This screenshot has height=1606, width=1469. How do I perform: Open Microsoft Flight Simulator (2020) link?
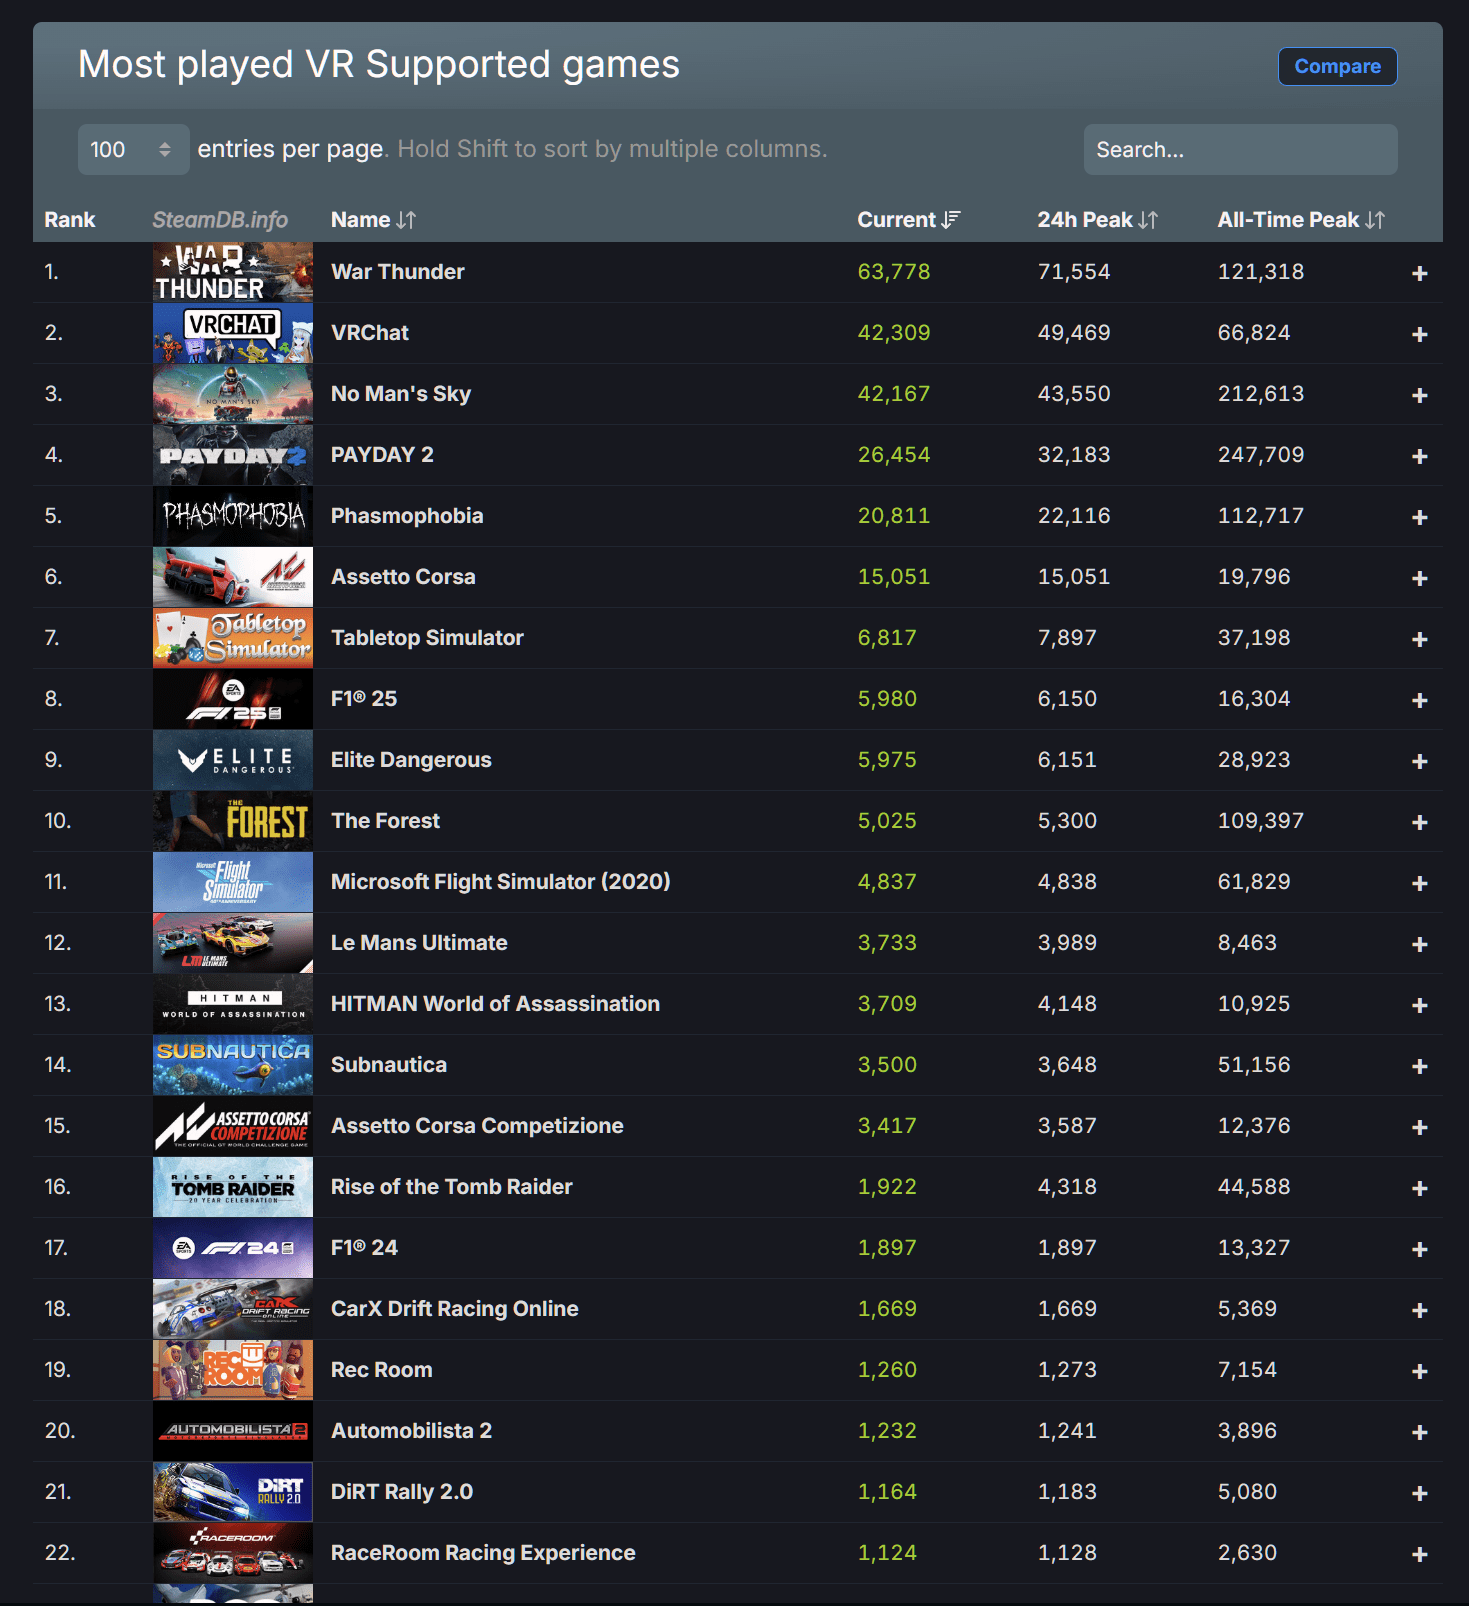[501, 882]
